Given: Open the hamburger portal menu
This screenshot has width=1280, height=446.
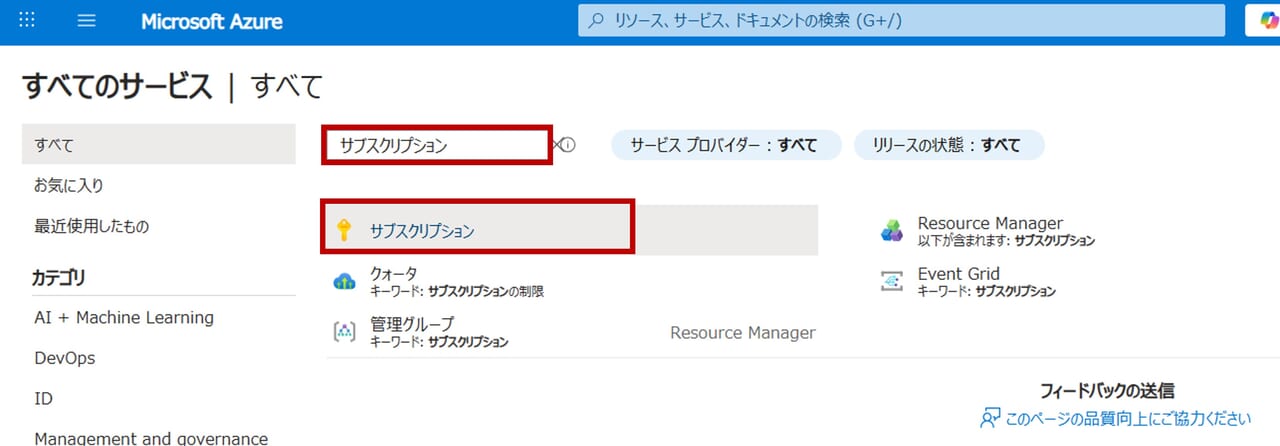Looking at the screenshot, I should tap(86, 21).
